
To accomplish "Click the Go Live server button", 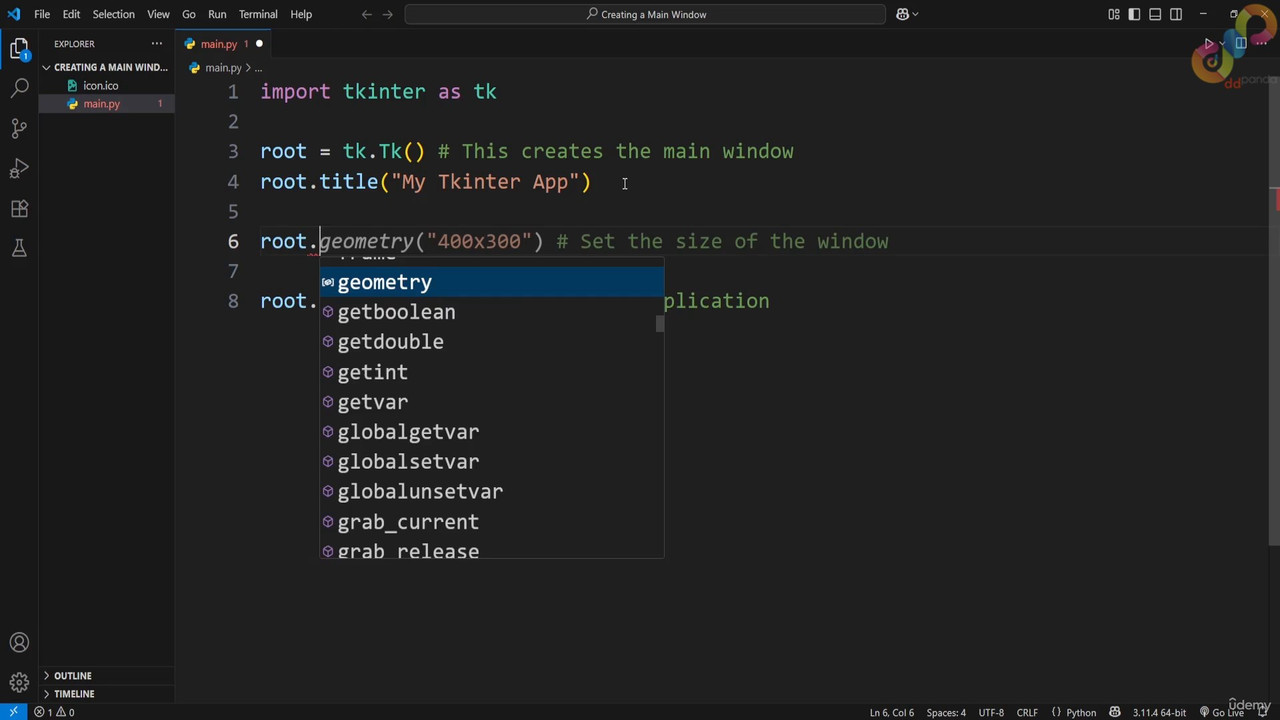I will tap(1220, 712).
